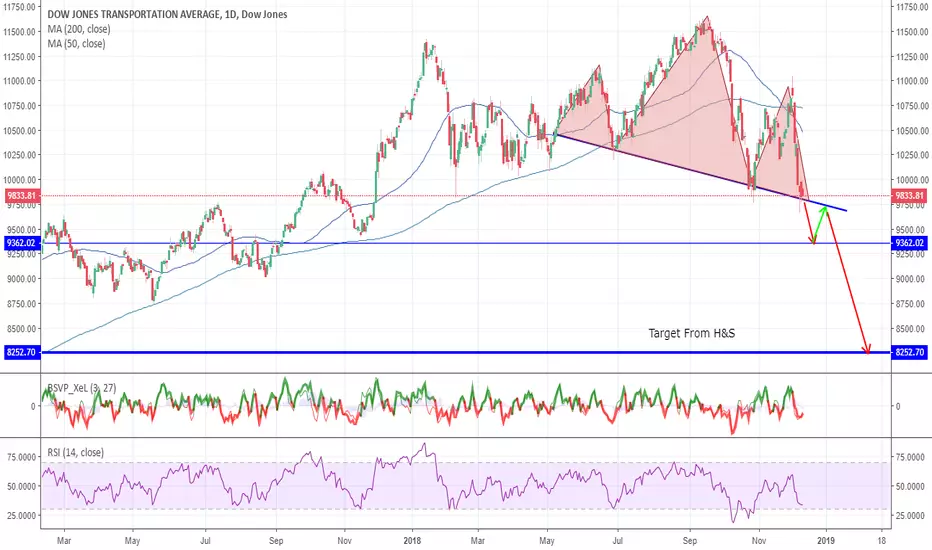The image size is (932, 550).
Task: Click the 'Target From H&S' annotation text
Action: click(x=691, y=333)
